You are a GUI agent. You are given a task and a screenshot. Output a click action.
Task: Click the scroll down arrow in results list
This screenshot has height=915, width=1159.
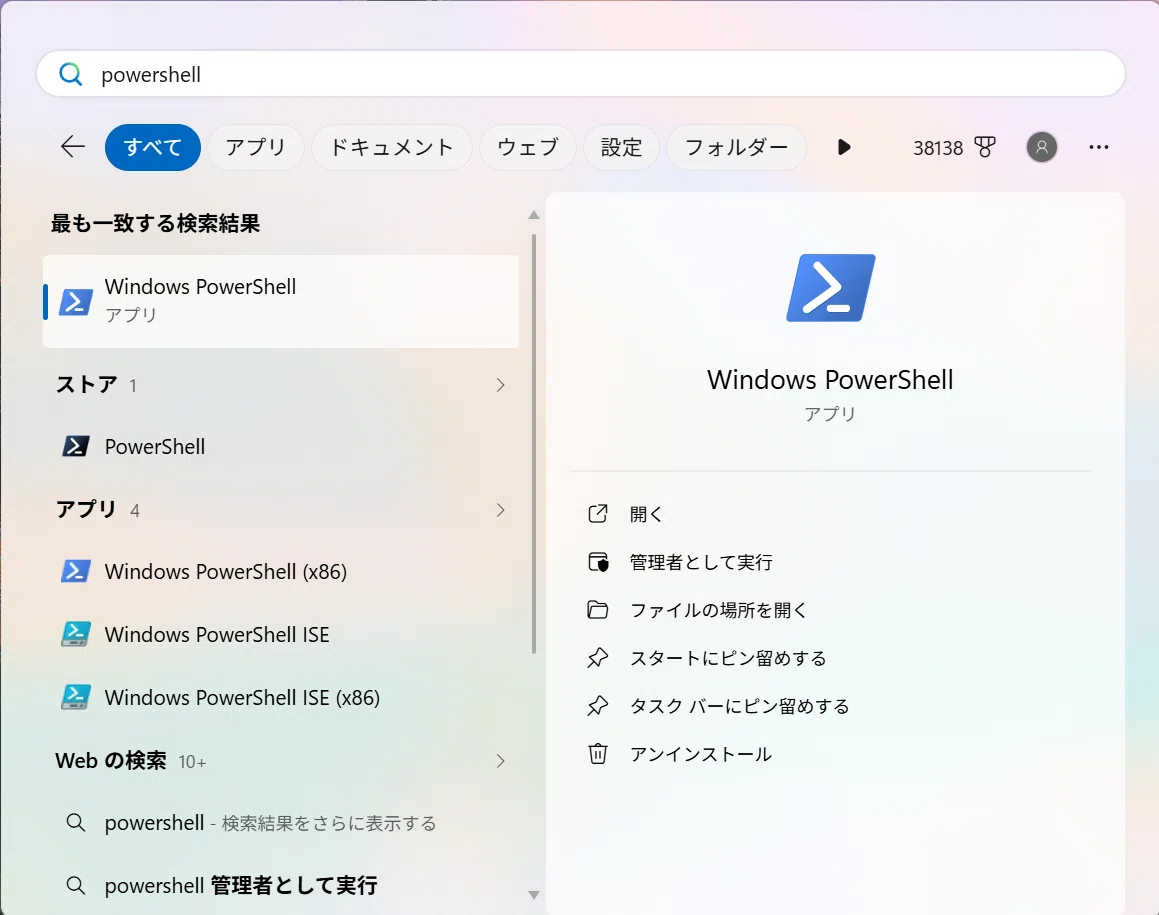[534, 895]
